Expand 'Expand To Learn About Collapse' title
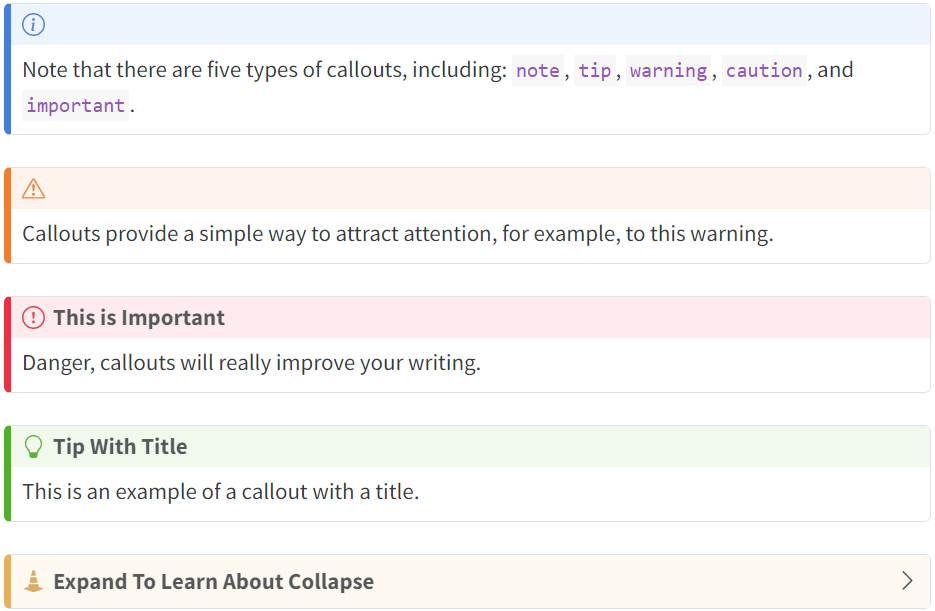This screenshot has height=611, width=935. pos(213,581)
